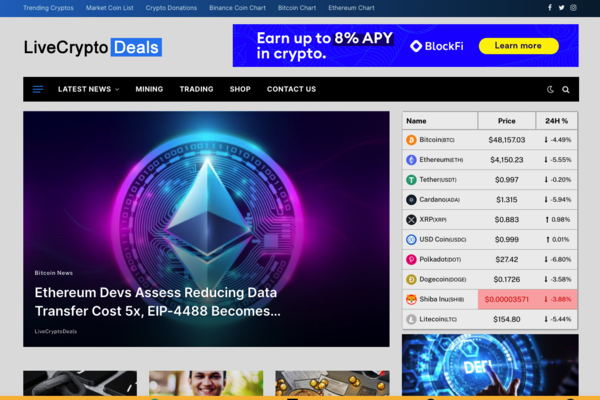Open the smiling man article thumbnail
600x400 pixels.
pos(206,383)
